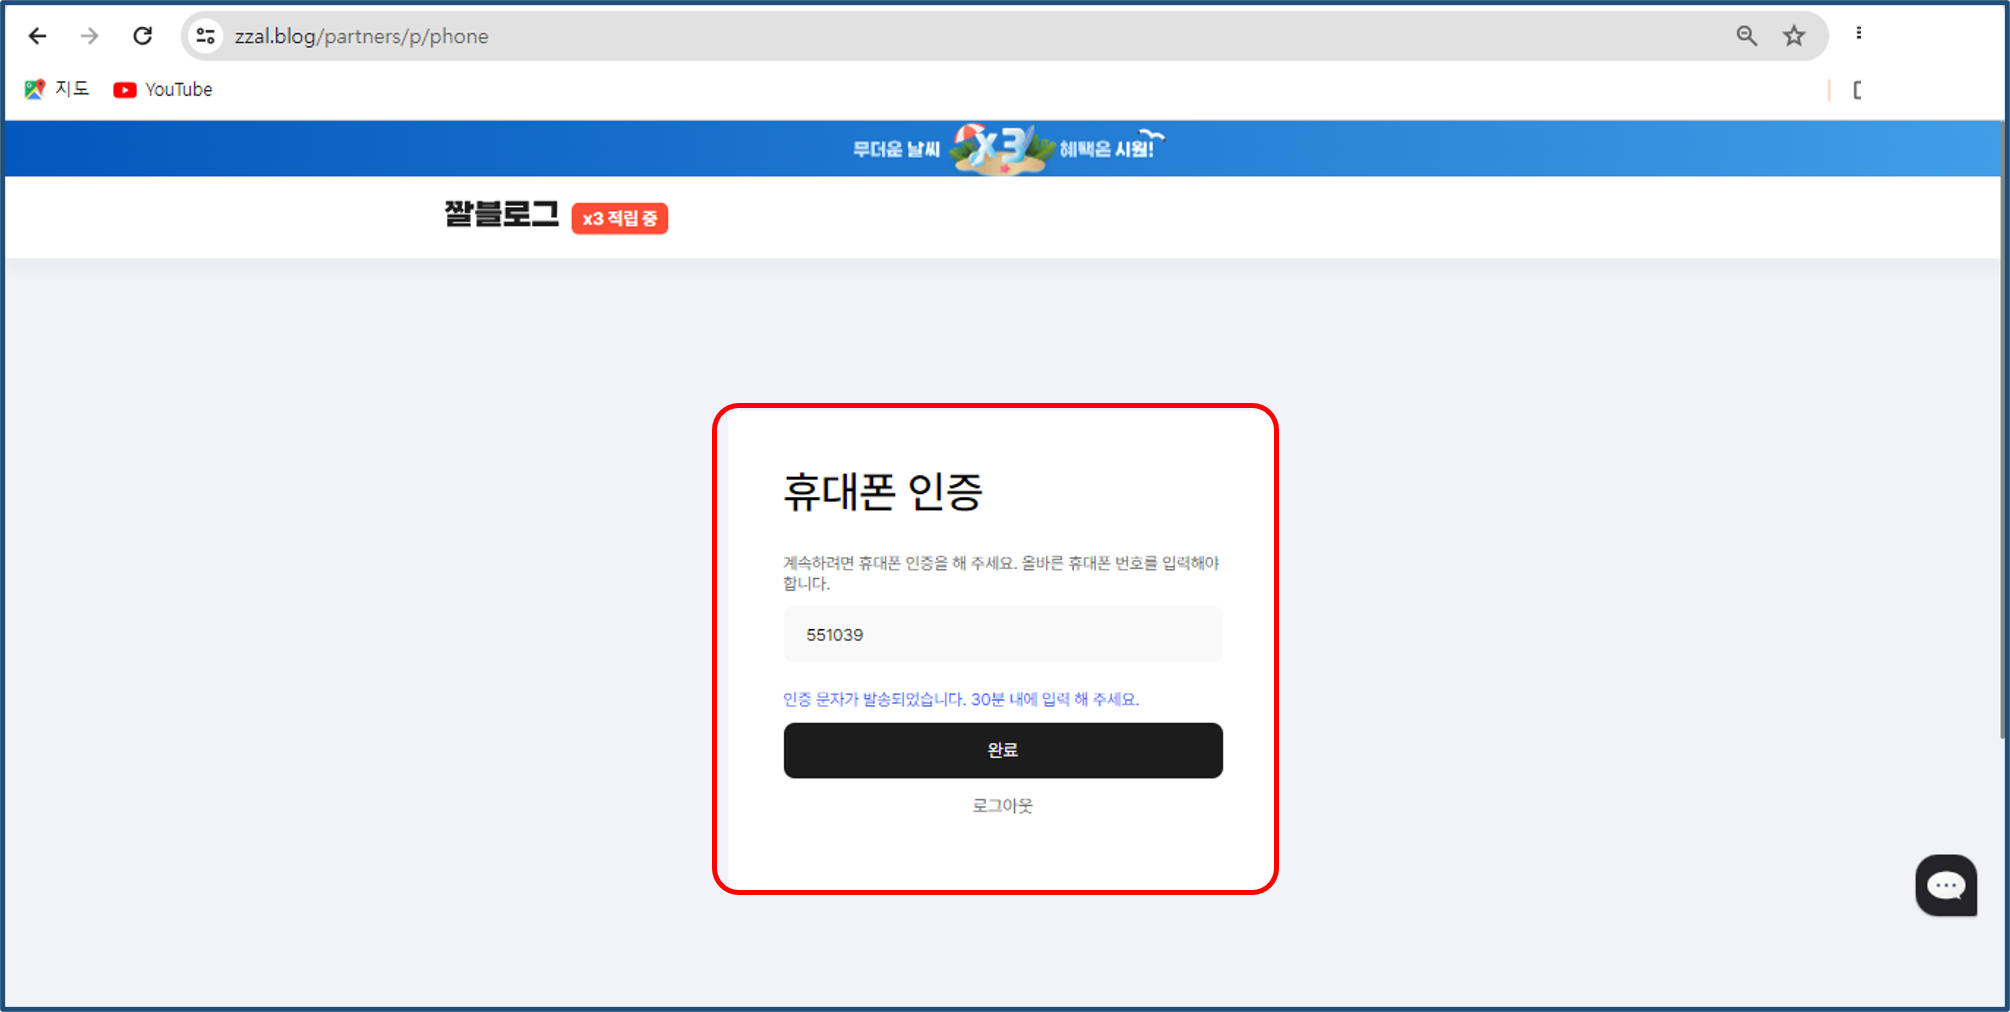The width and height of the screenshot is (2010, 1012).
Task: Click the YouTube icon in bookmarks bar
Action: (x=124, y=89)
